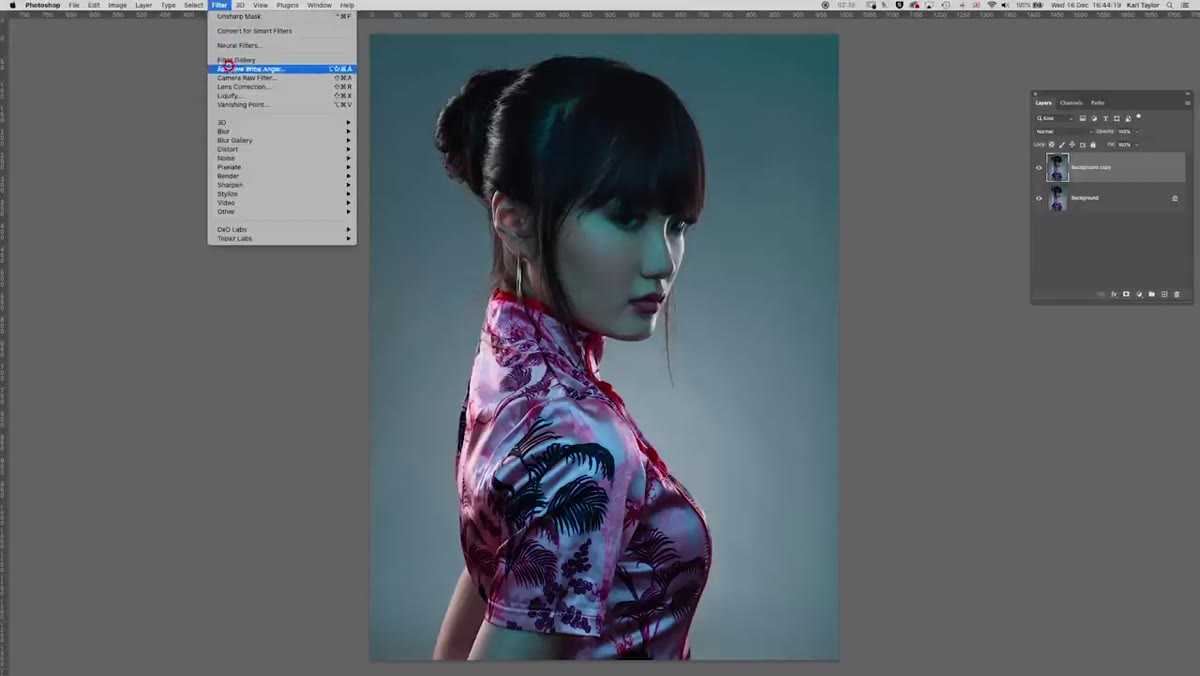Click the Wi-Fi icon in macOS menu bar
This screenshot has width=1200, height=676.
pos(992,5)
